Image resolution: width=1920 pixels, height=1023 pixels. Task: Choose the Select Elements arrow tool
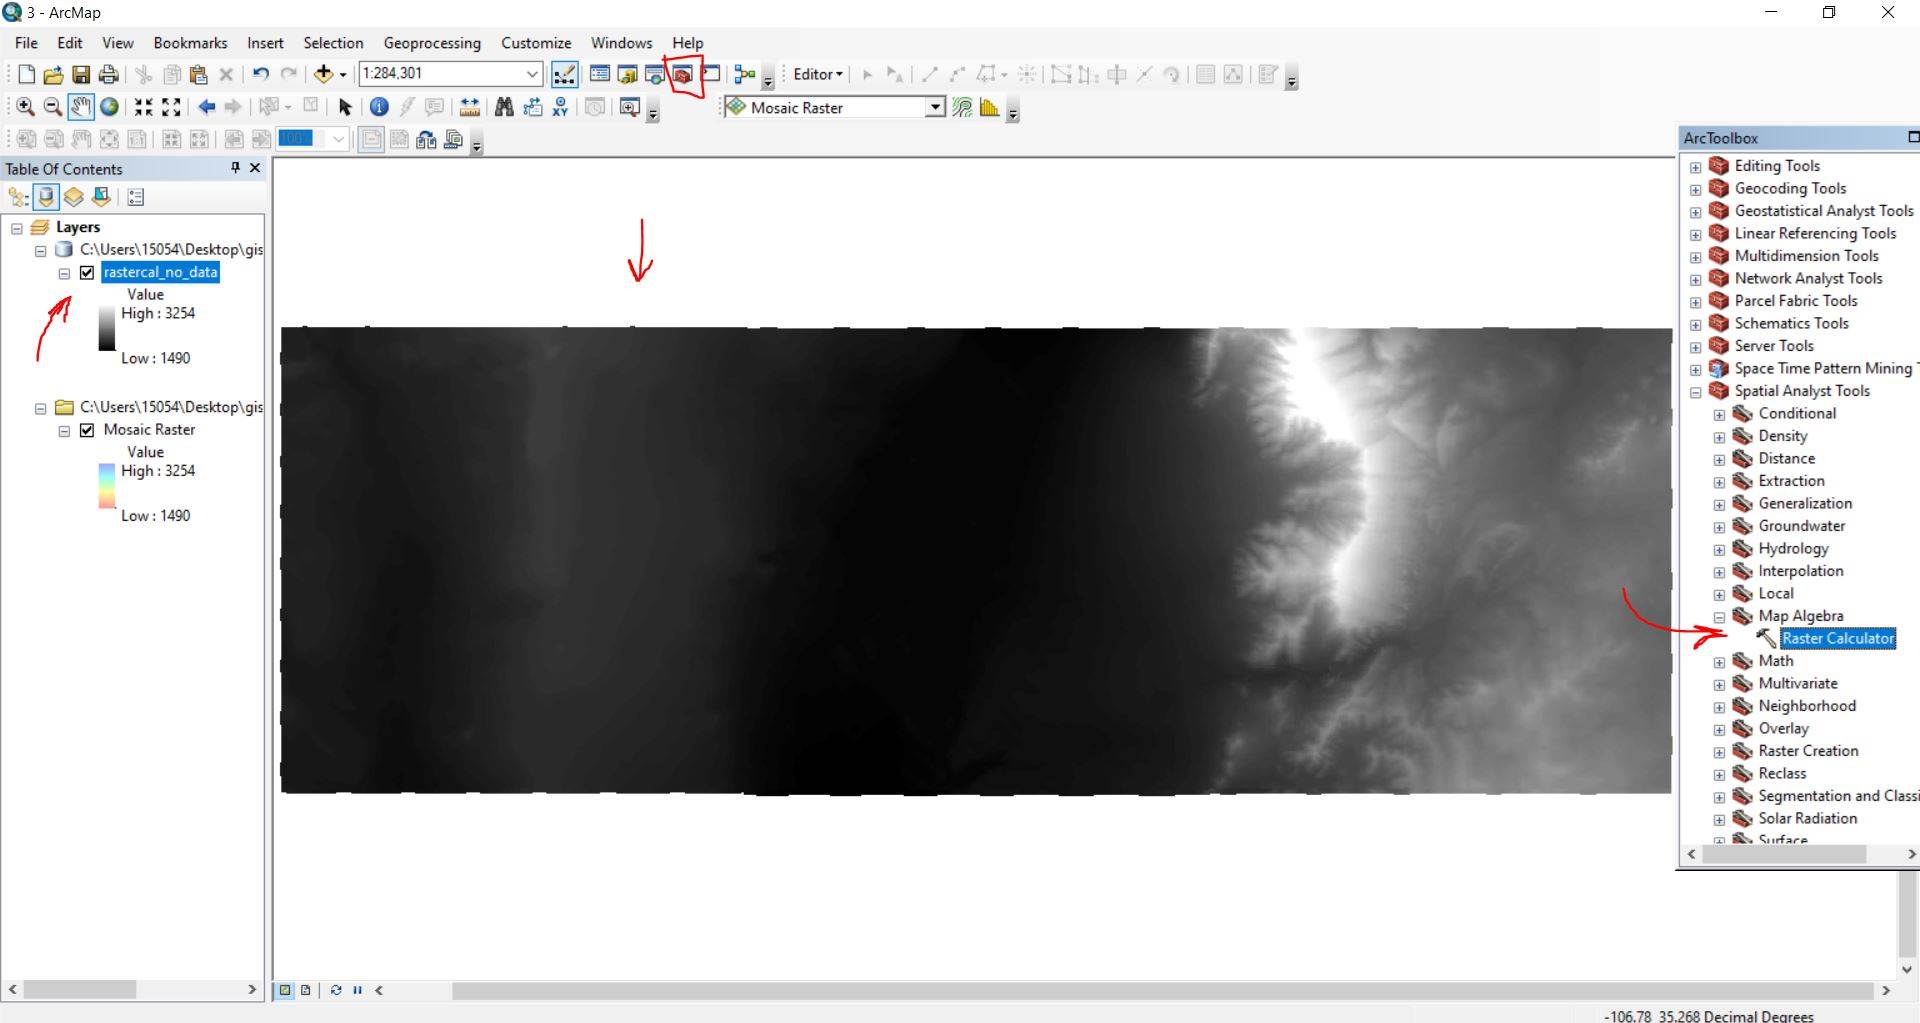click(x=345, y=107)
